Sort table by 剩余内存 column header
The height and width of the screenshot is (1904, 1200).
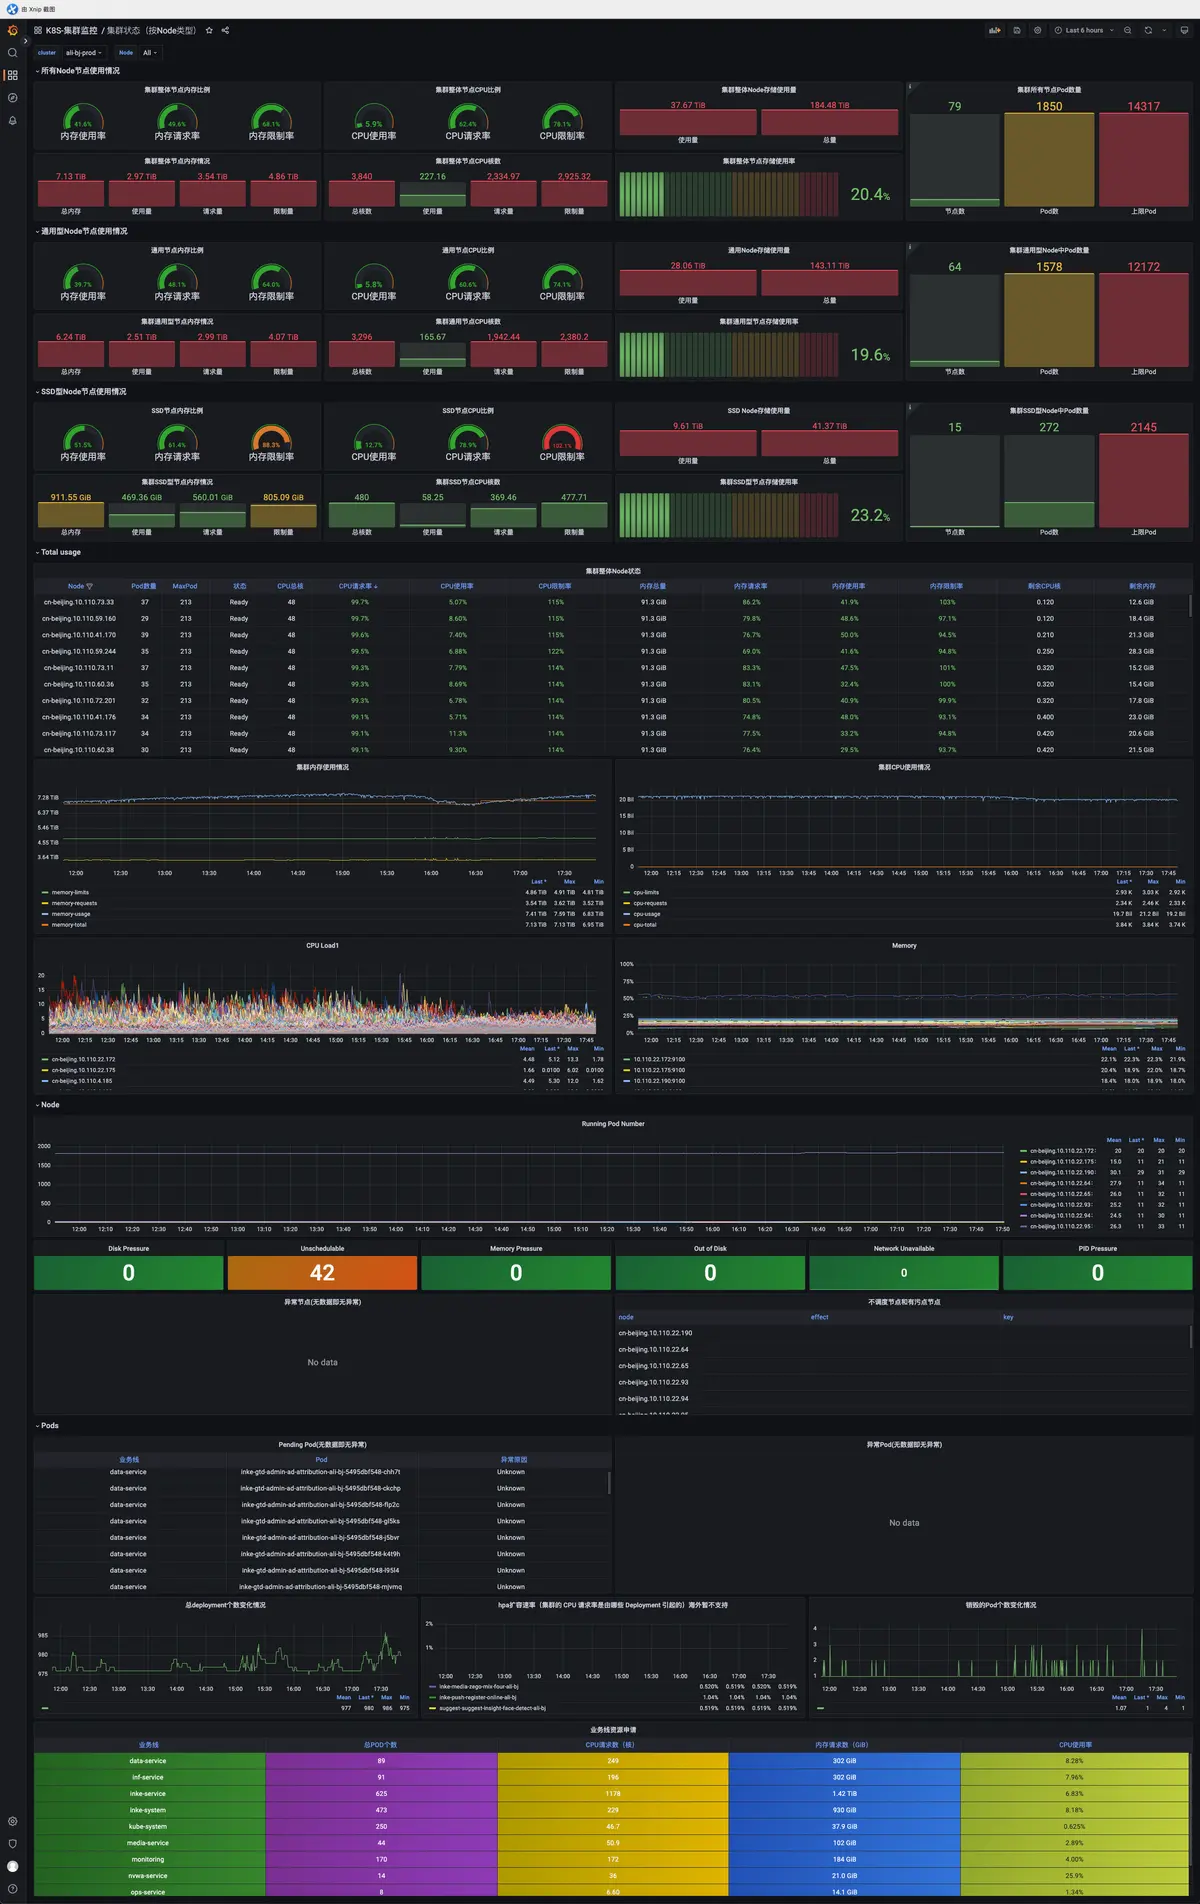(x=1142, y=586)
